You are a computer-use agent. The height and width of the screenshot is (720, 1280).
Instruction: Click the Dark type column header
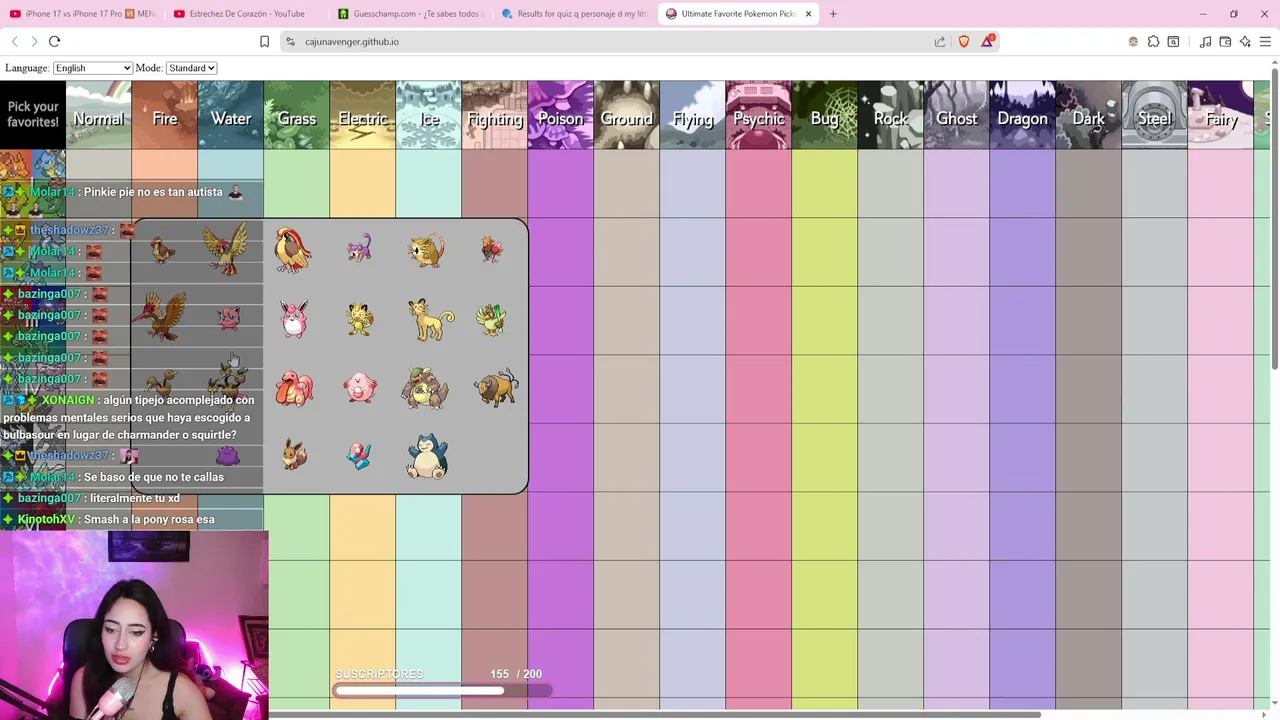pyautogui.click(x=1088, y=115)
